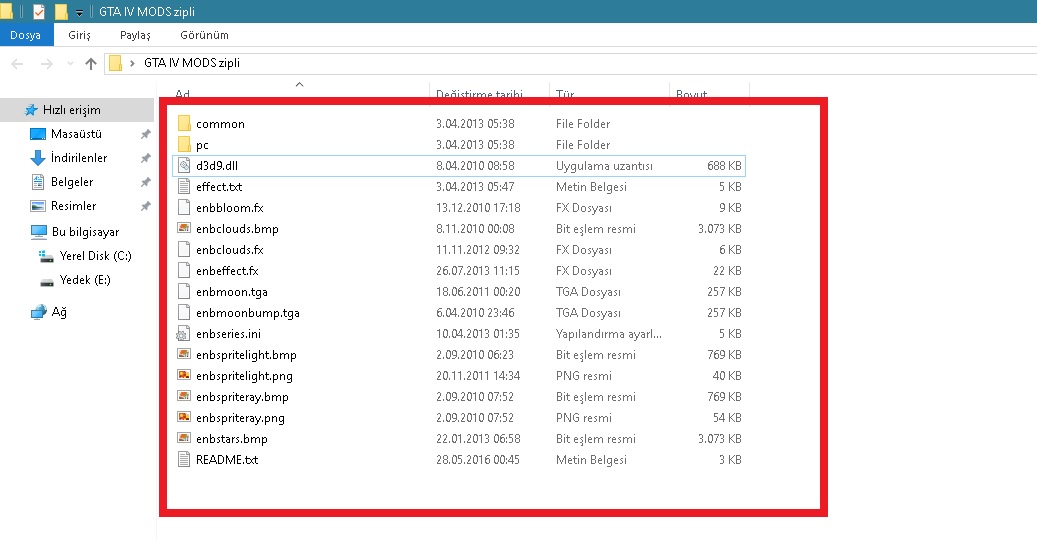The height and width of the screenshot is (540, 1037).
Task: Select the pc folder icon
Action: (185, 145)
